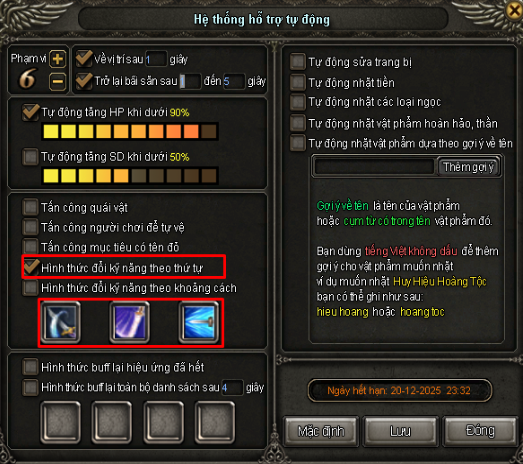Click the first empty buff slot
This screenshot has height=464, width=523.
pos(60,422)
